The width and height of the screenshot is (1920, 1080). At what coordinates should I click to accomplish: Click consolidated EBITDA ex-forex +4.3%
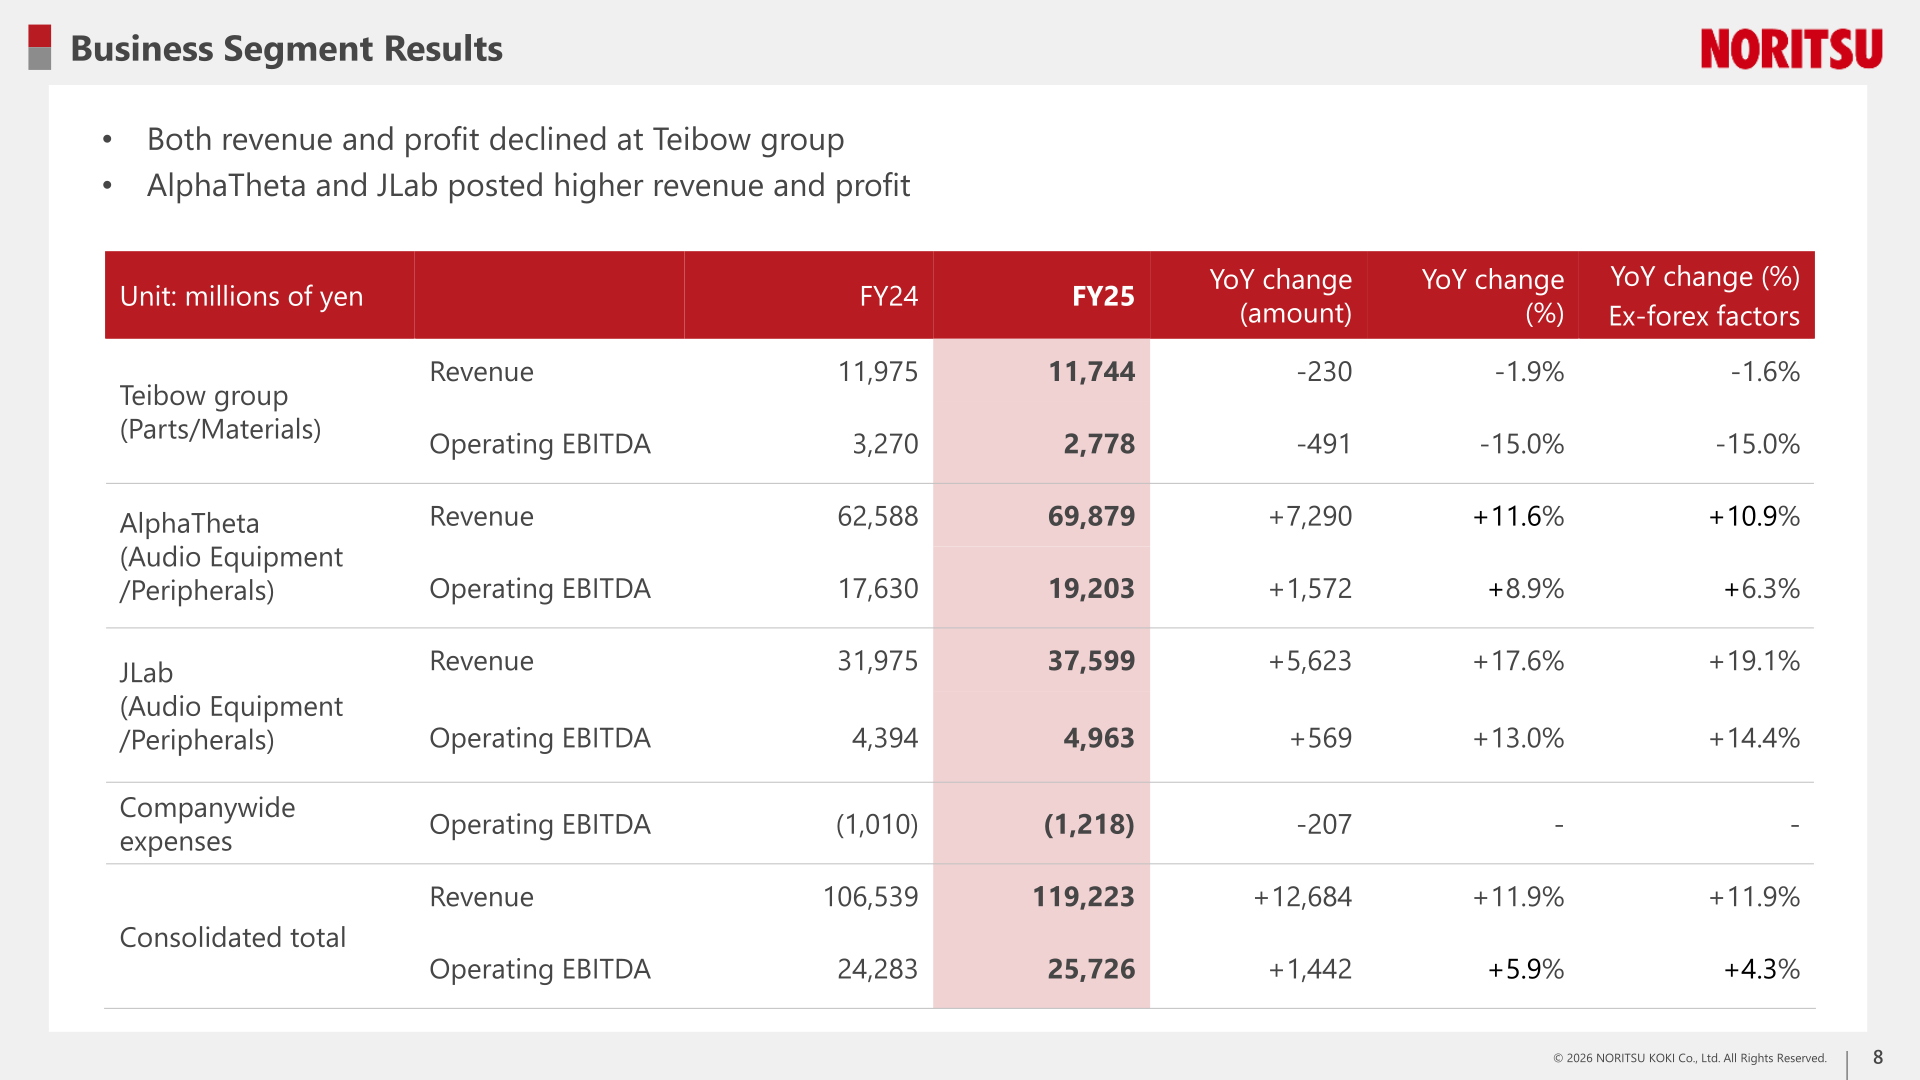coord(1762,969)
